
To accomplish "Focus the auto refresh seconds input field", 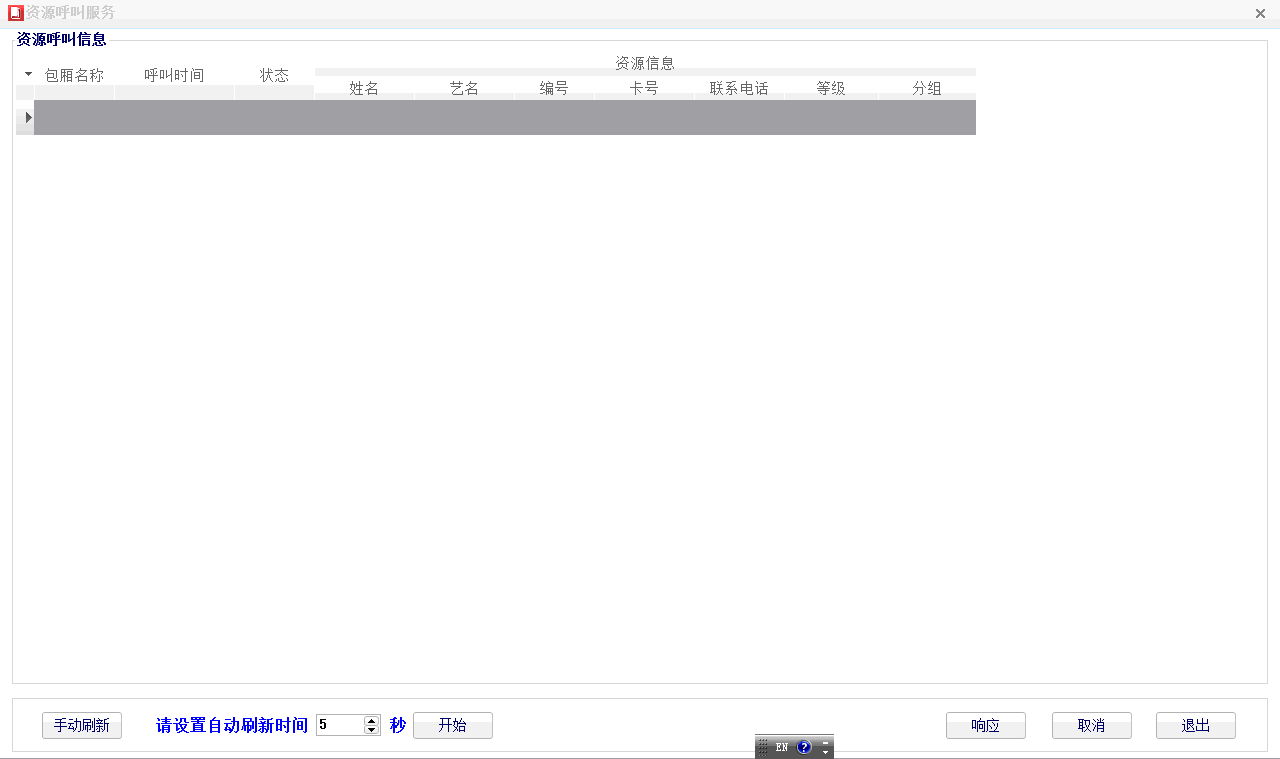I will click(340, 725).
